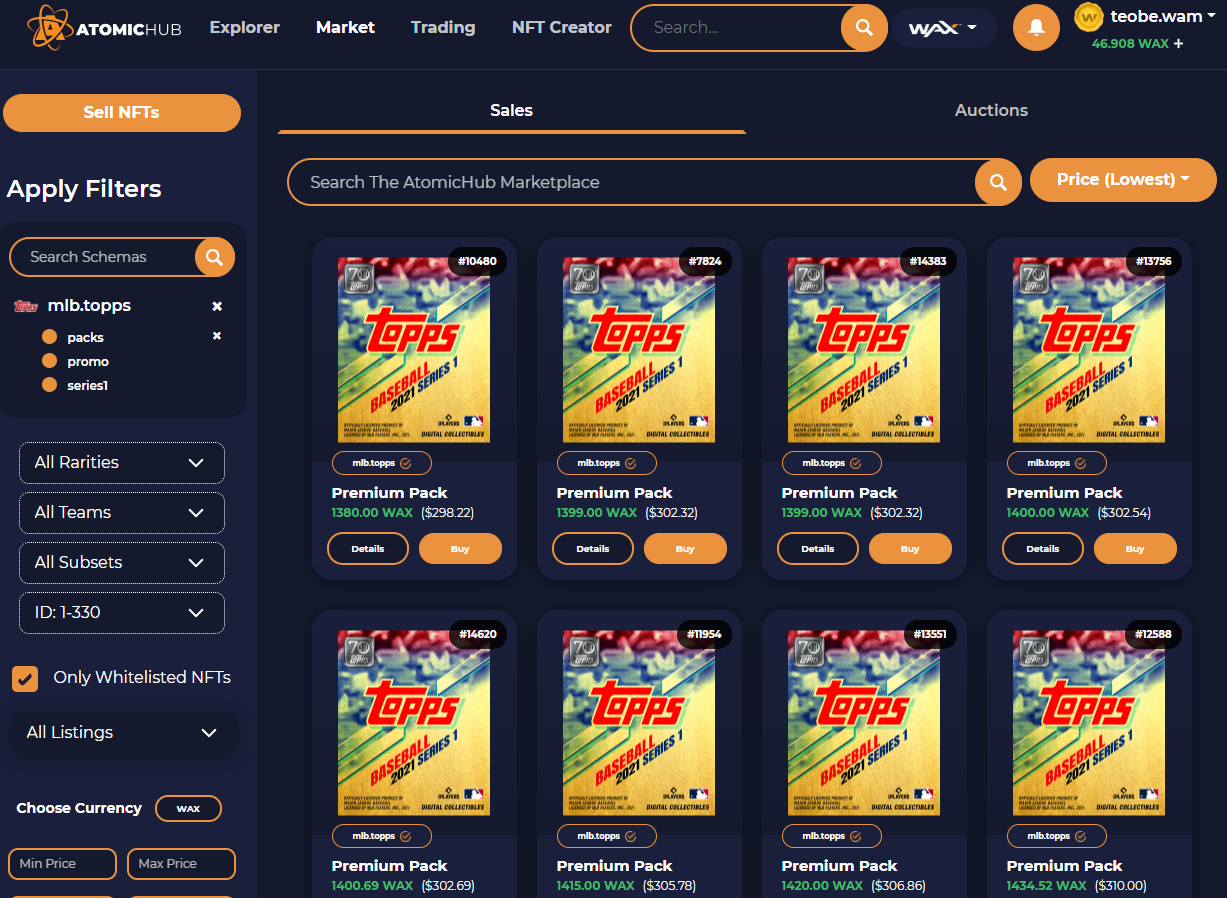Click the asset ID badge #14383
This screenshot has width=1227, height=898.
click(927, 262)
